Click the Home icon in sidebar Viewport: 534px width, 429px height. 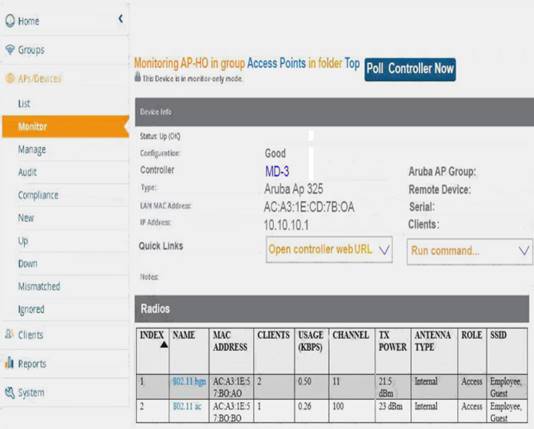[x=10, y=20]
